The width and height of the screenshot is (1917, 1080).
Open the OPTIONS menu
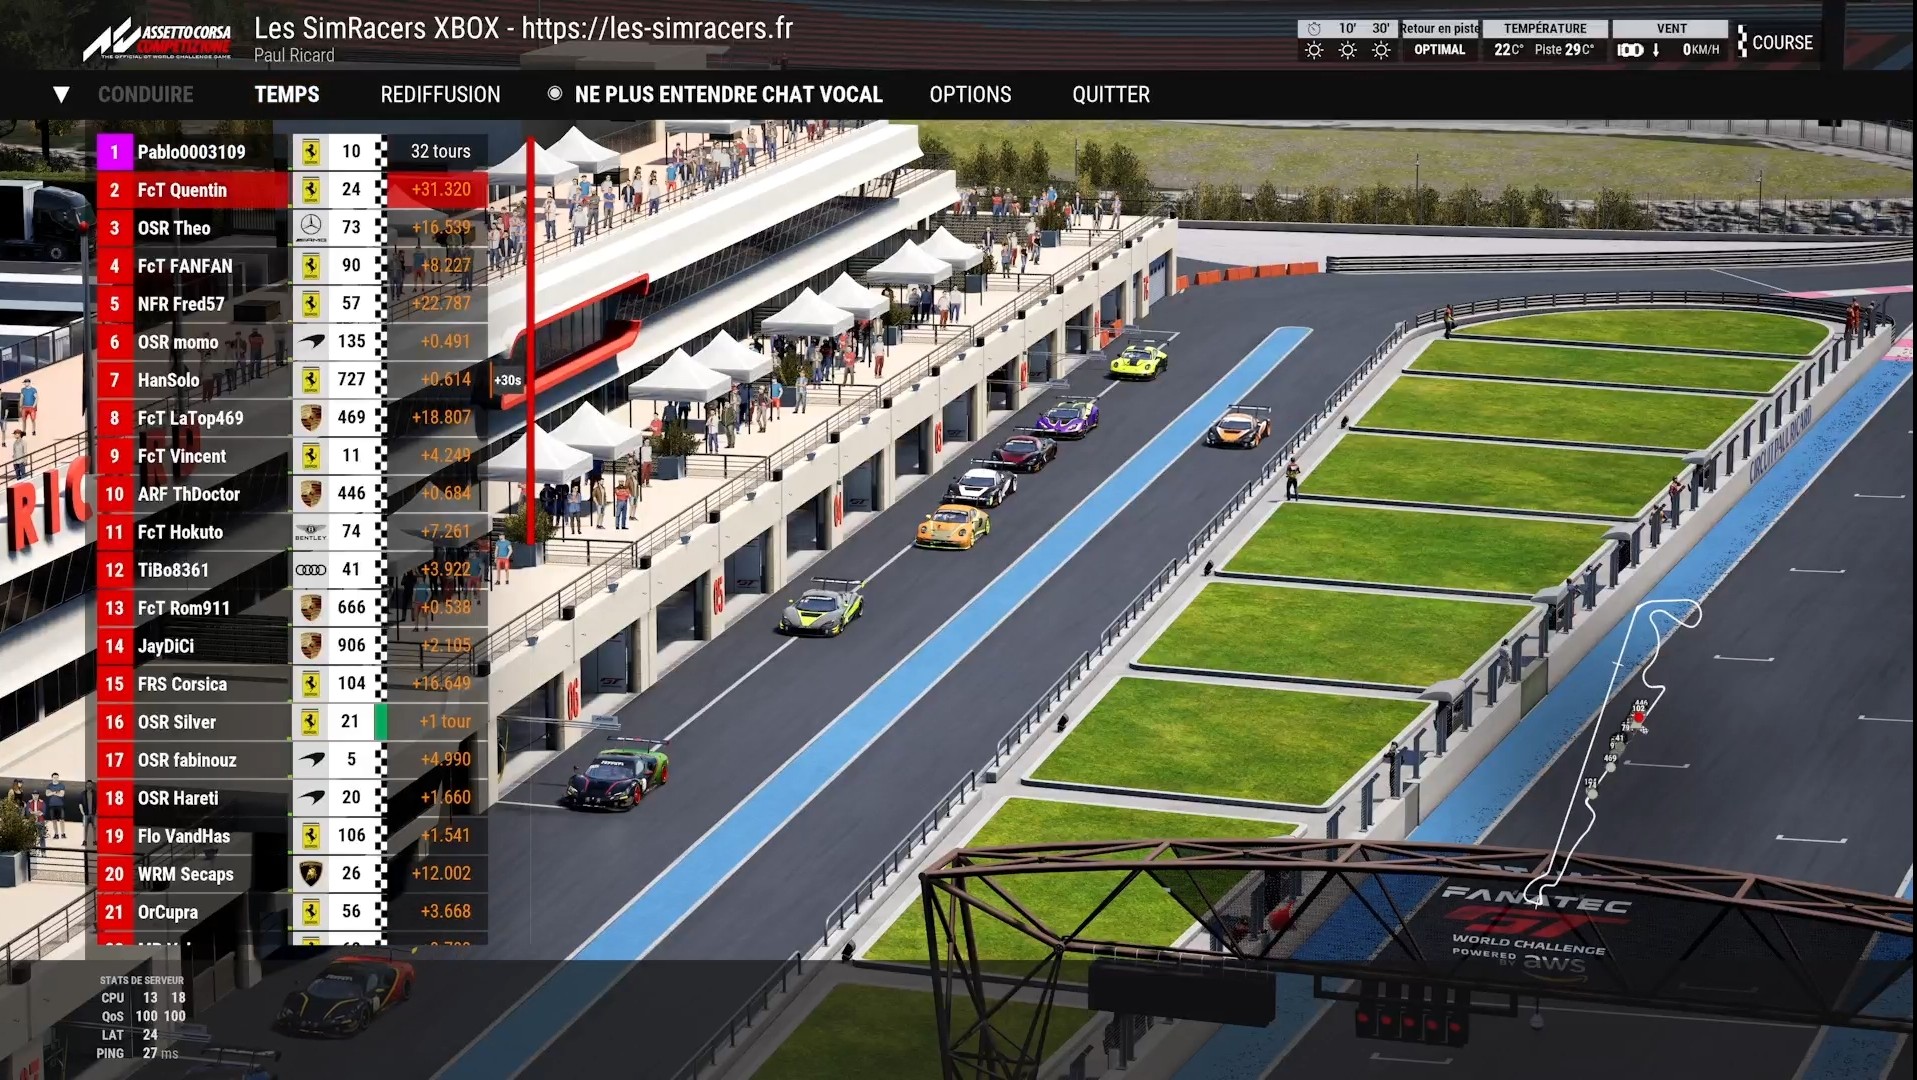[x=970, y=95]
